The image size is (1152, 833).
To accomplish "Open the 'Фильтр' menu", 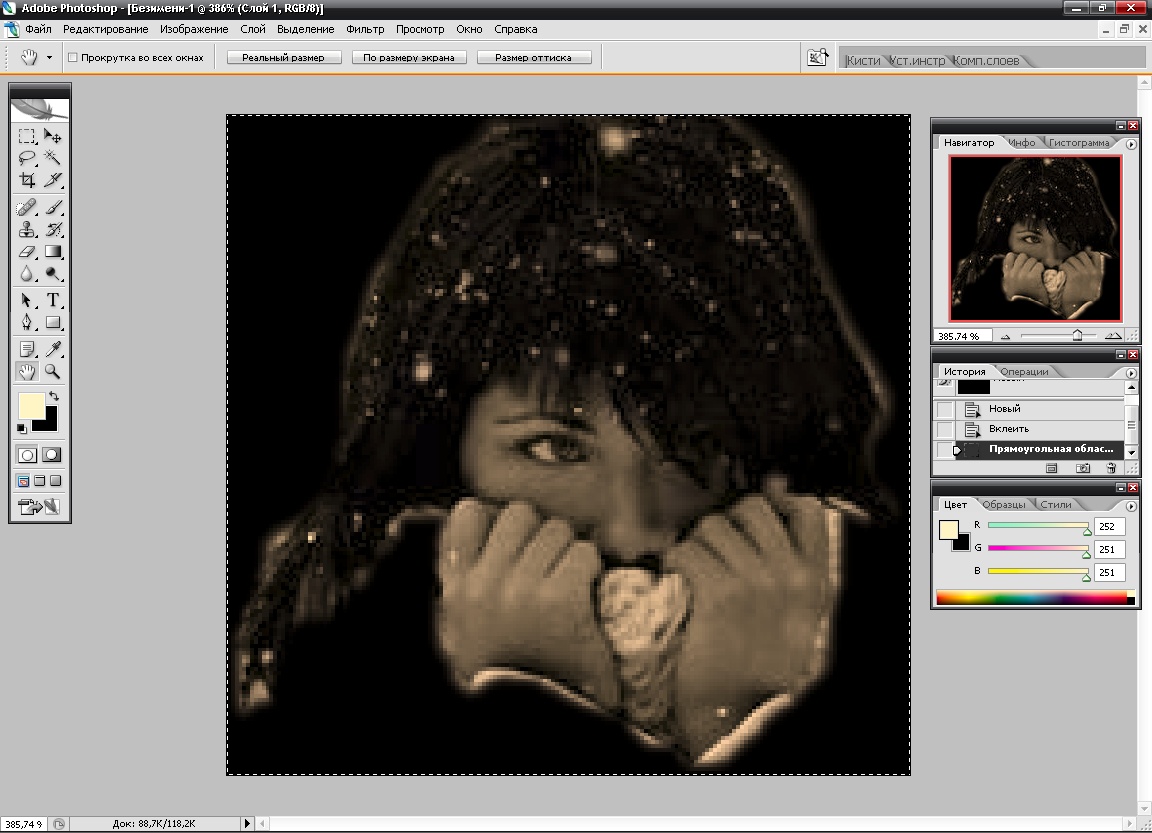I will [365, 29].
